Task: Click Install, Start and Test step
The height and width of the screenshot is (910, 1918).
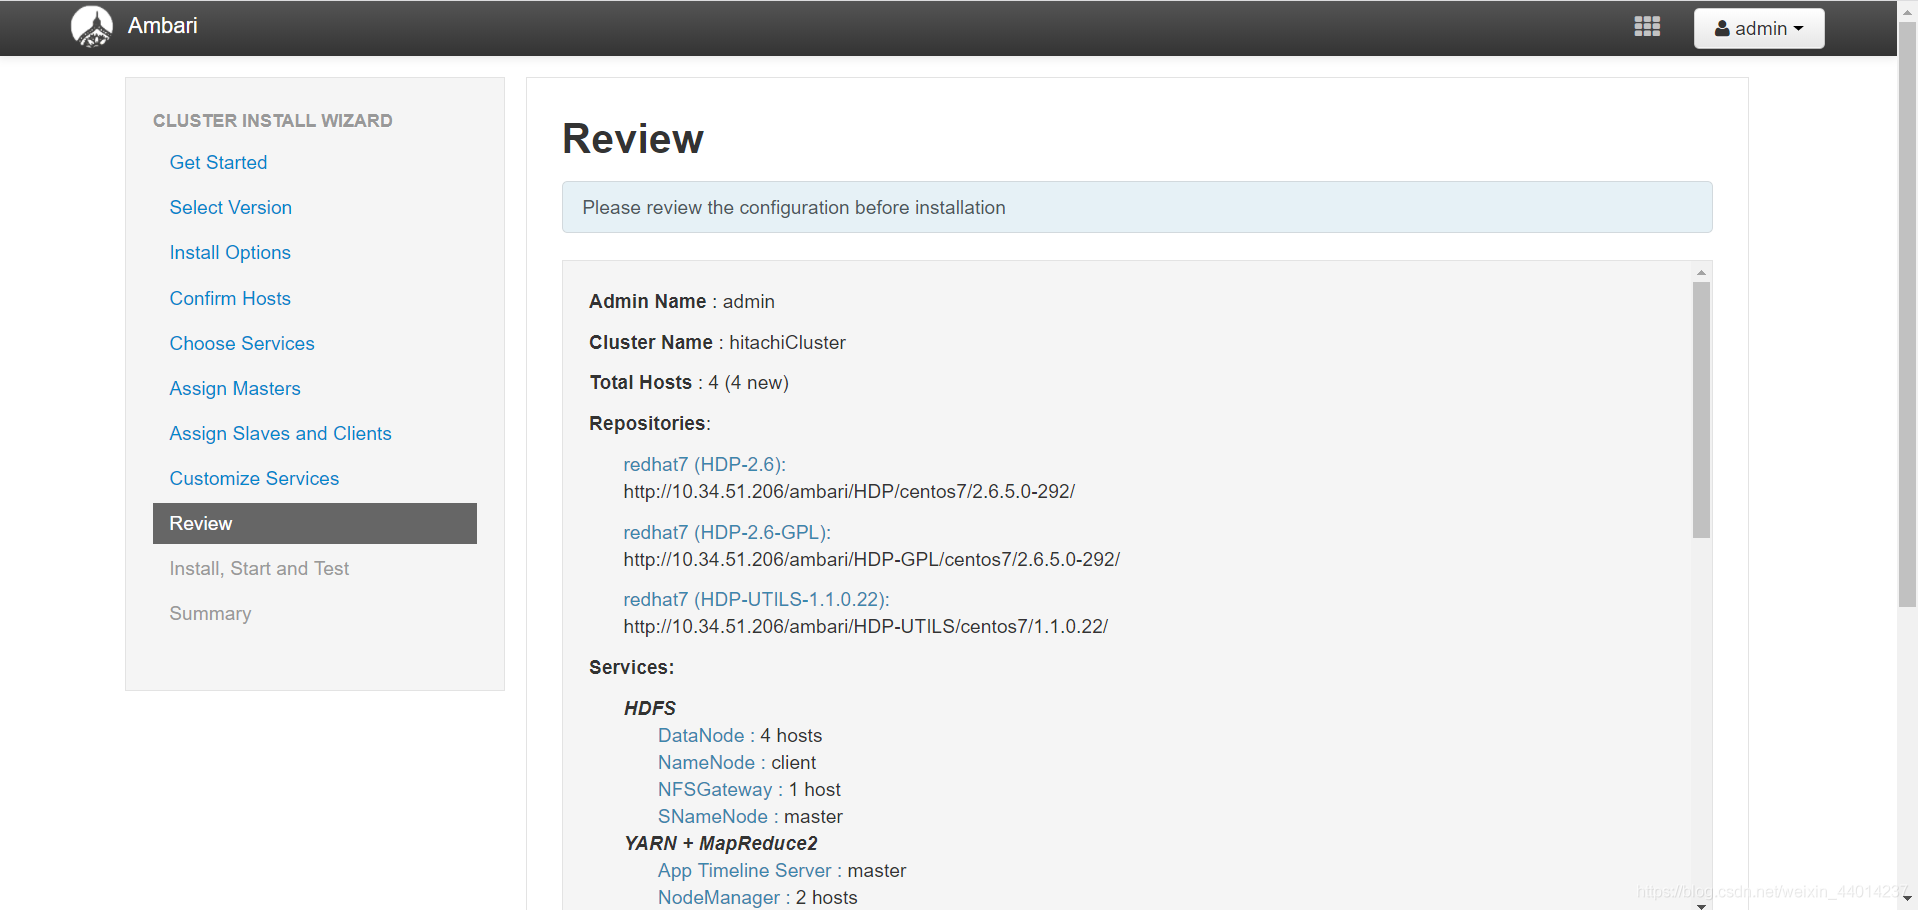Action: [259, 568]
